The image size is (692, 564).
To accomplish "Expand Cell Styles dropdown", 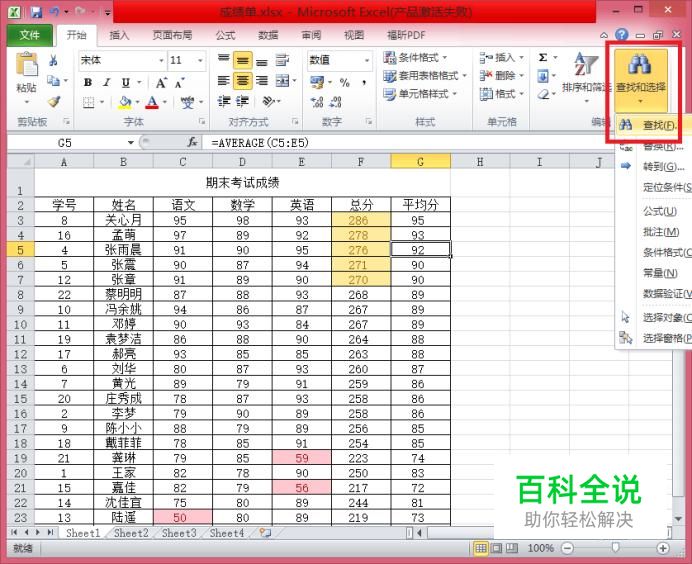I will click(455, 94).
